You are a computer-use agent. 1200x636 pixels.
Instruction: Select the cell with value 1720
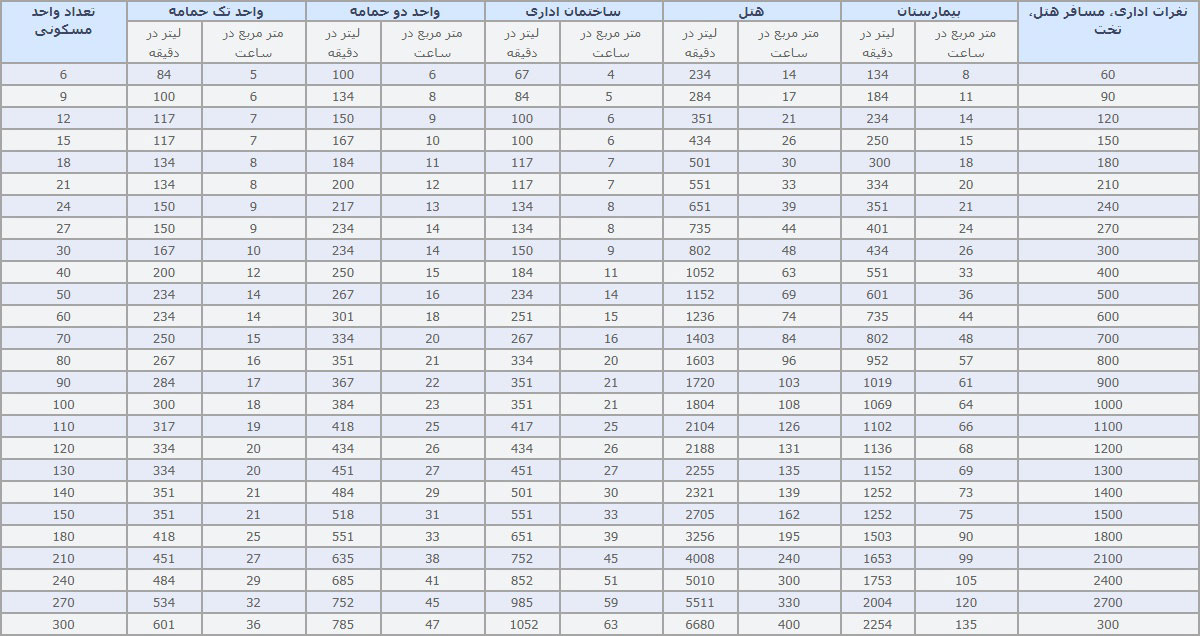click(700, 383)
